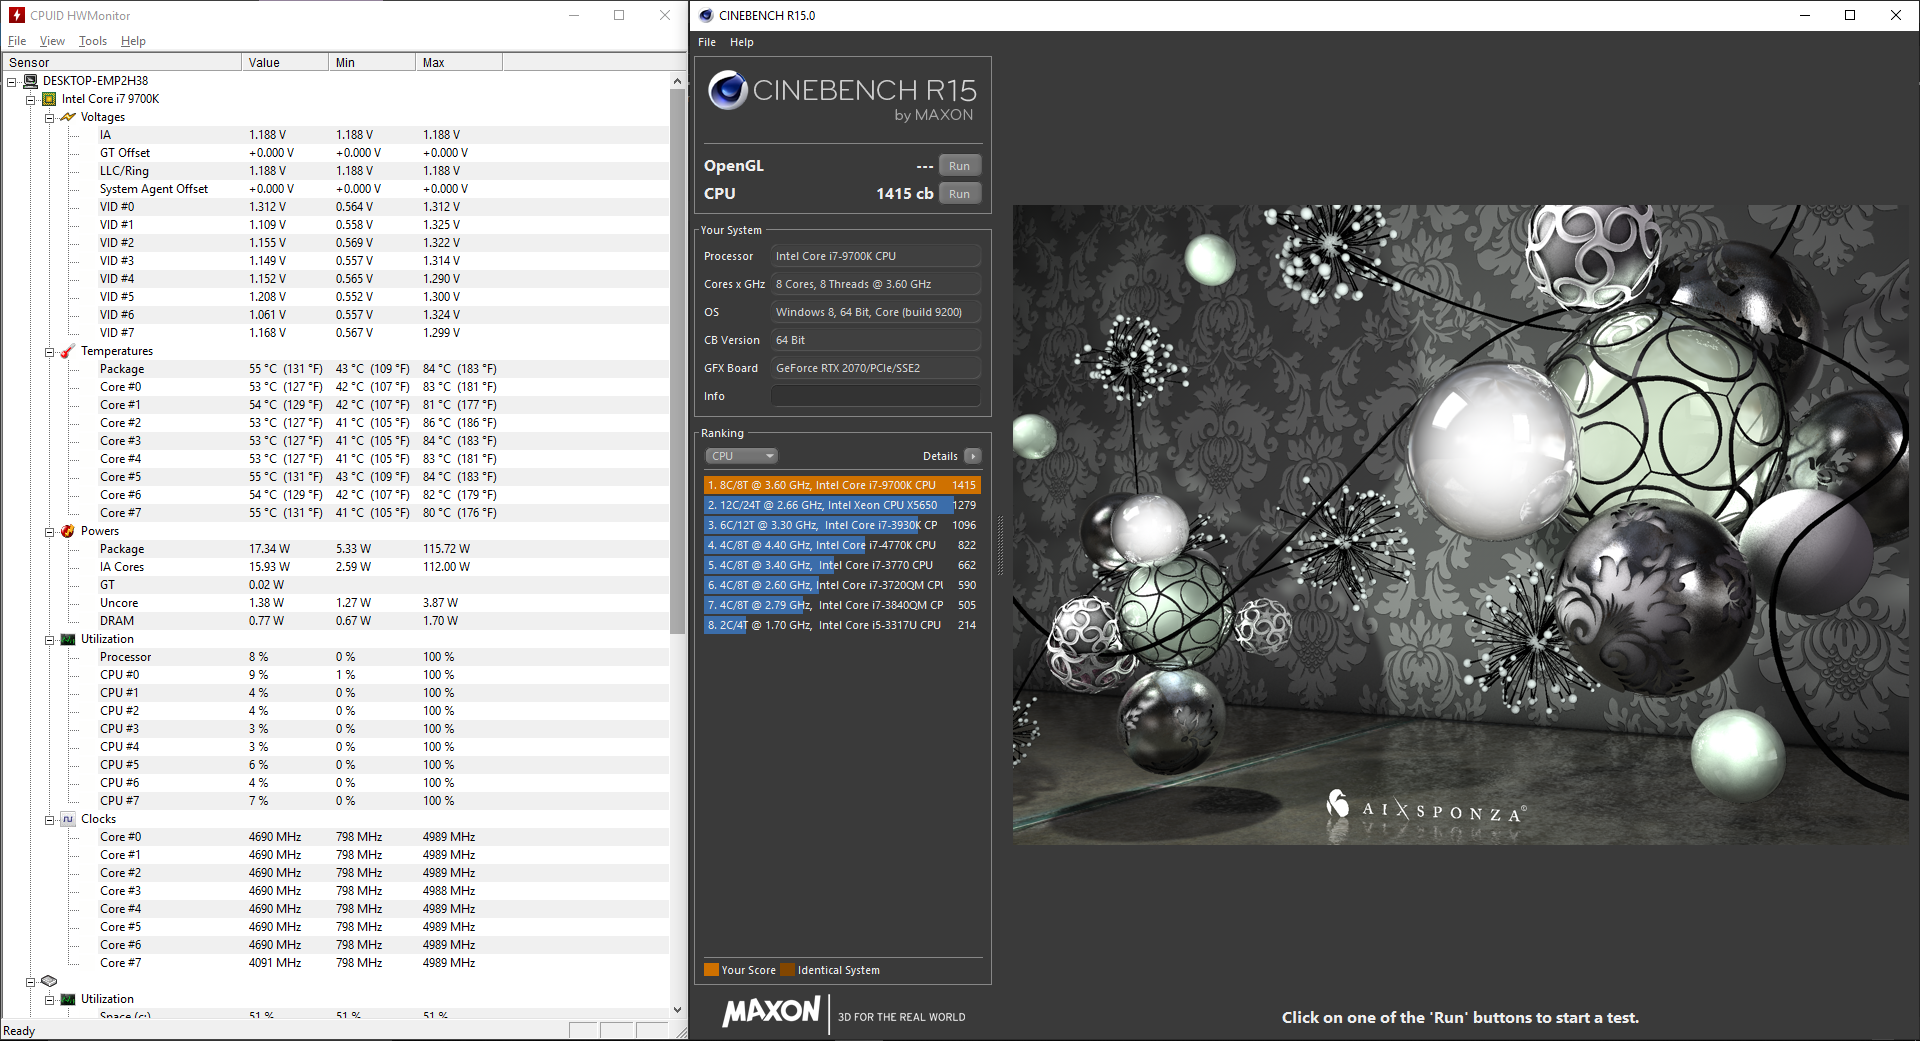Run the OpenGL benchmark

click(959, 166)
